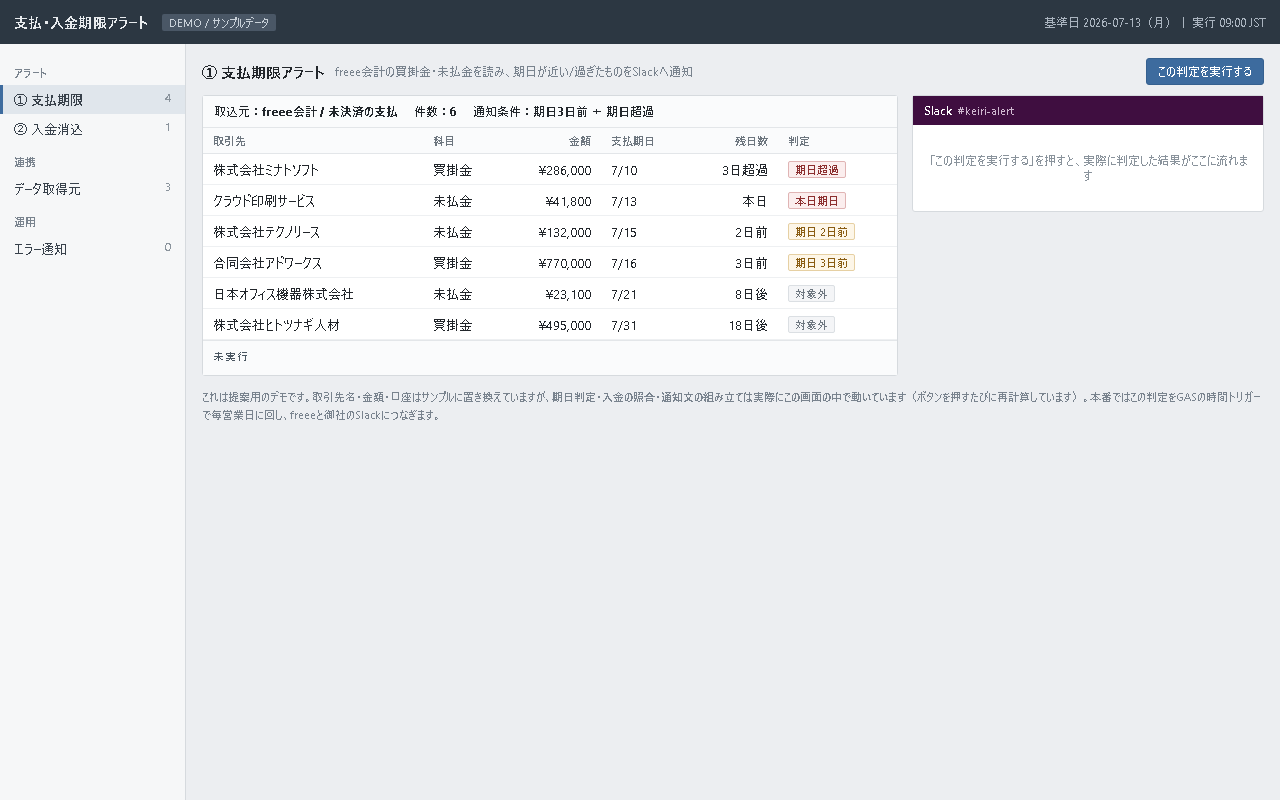This screenshot has height=800, width=1280.
Task: Select 株式会社ヒトツナギ人材 vendor name
Action: [x=277, y=325]
